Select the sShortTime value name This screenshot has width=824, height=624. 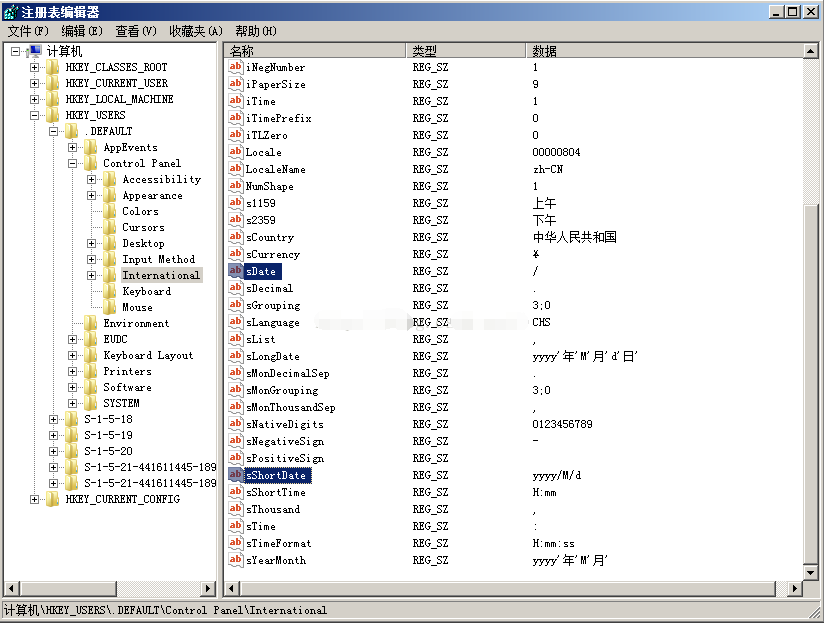point(275,492)
